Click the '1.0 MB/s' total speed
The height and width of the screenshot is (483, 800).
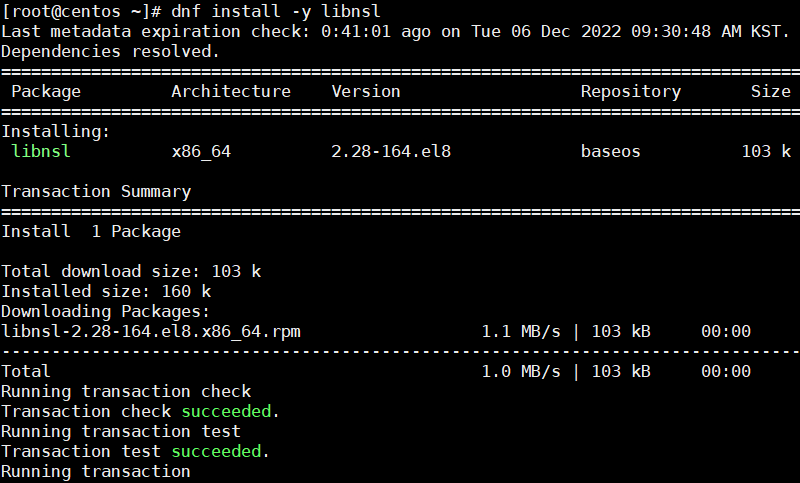521,371
